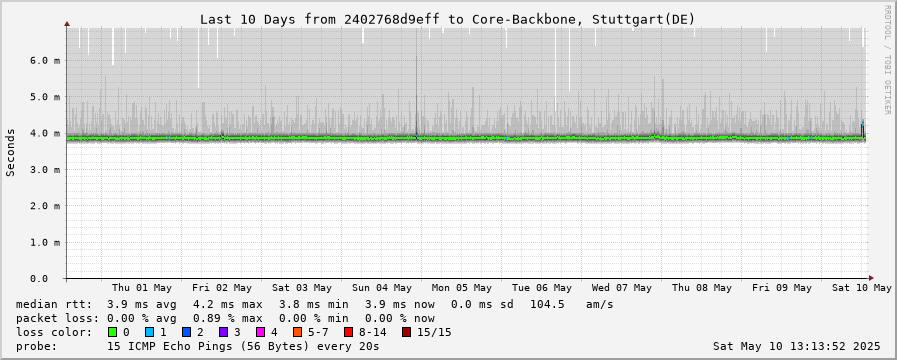
Task: Click the timestamp Sat May 10 13:13:52 2025
Action: pyautogui.click(x=797, y=346)
